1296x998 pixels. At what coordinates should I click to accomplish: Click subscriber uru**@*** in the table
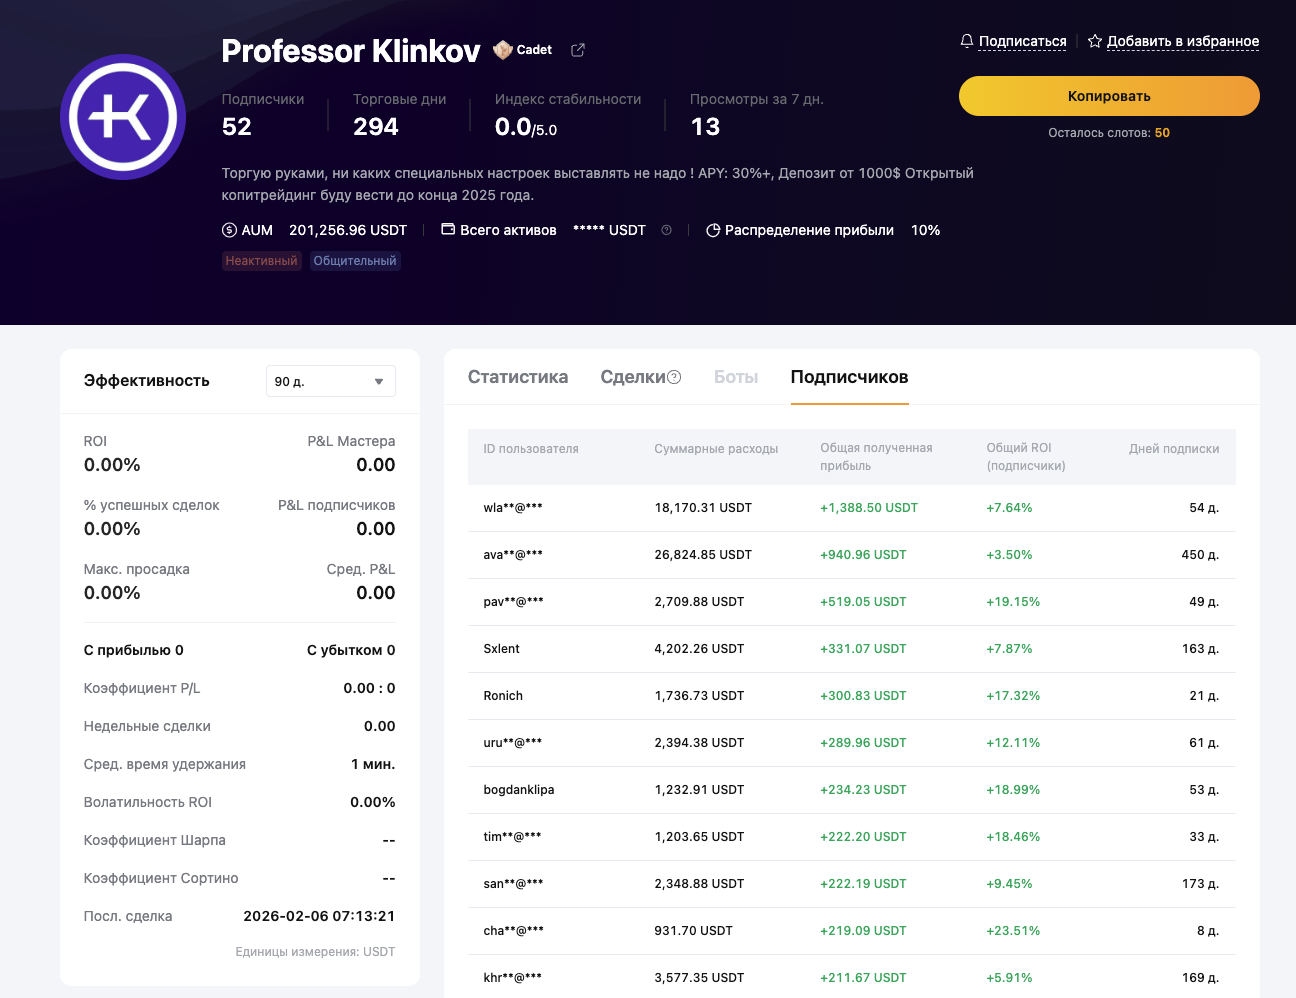pos(513,743)
